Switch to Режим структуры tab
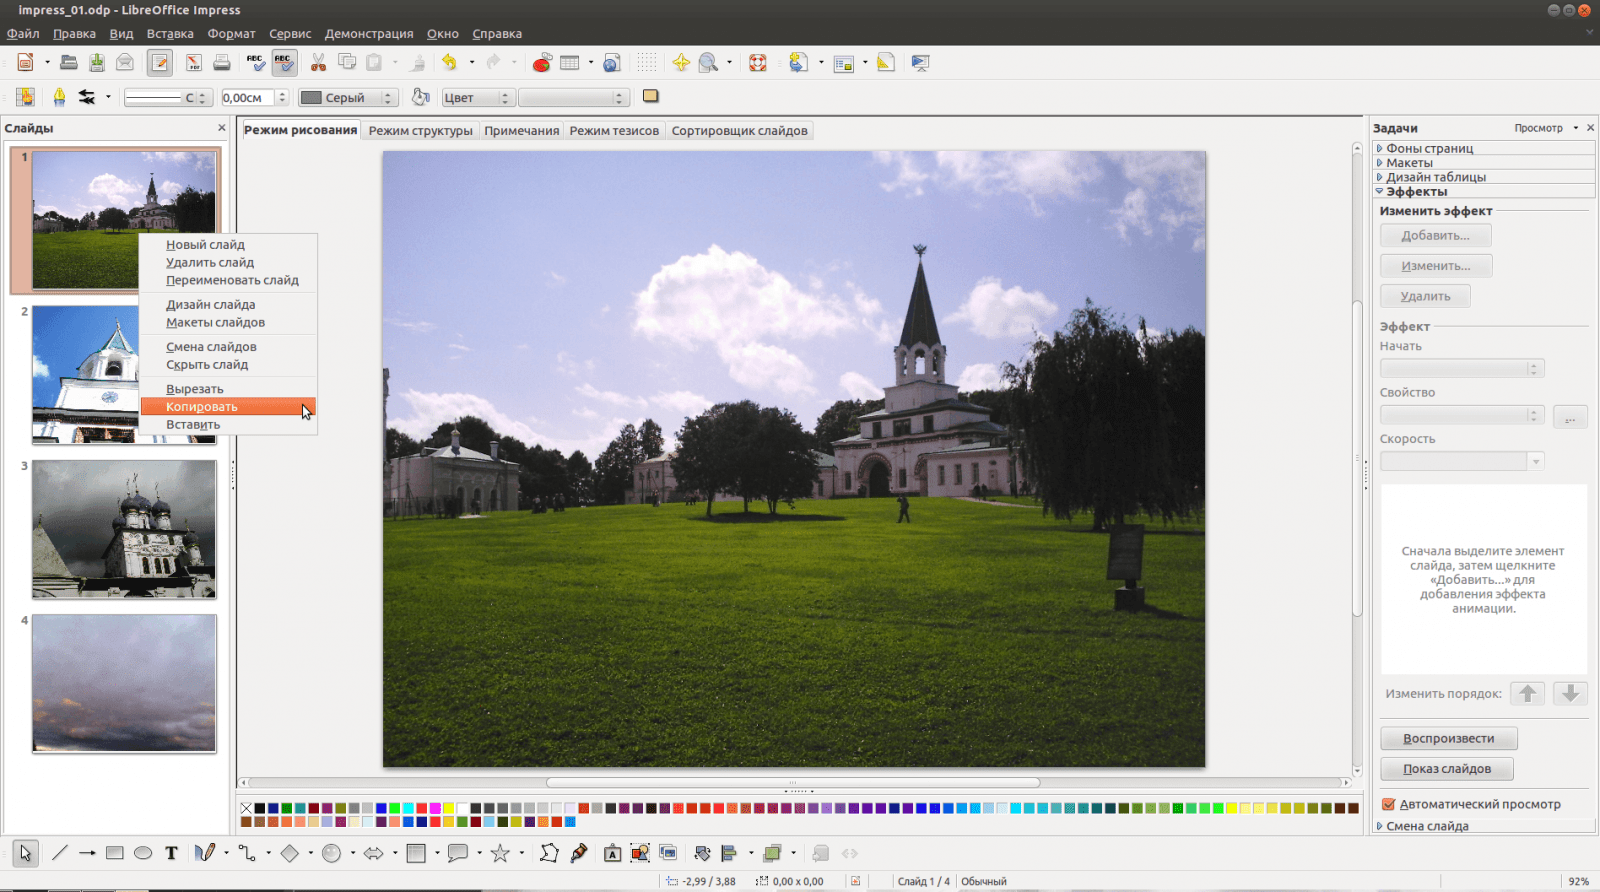This screenshot has height=892, width=1600. pos(421,131)
